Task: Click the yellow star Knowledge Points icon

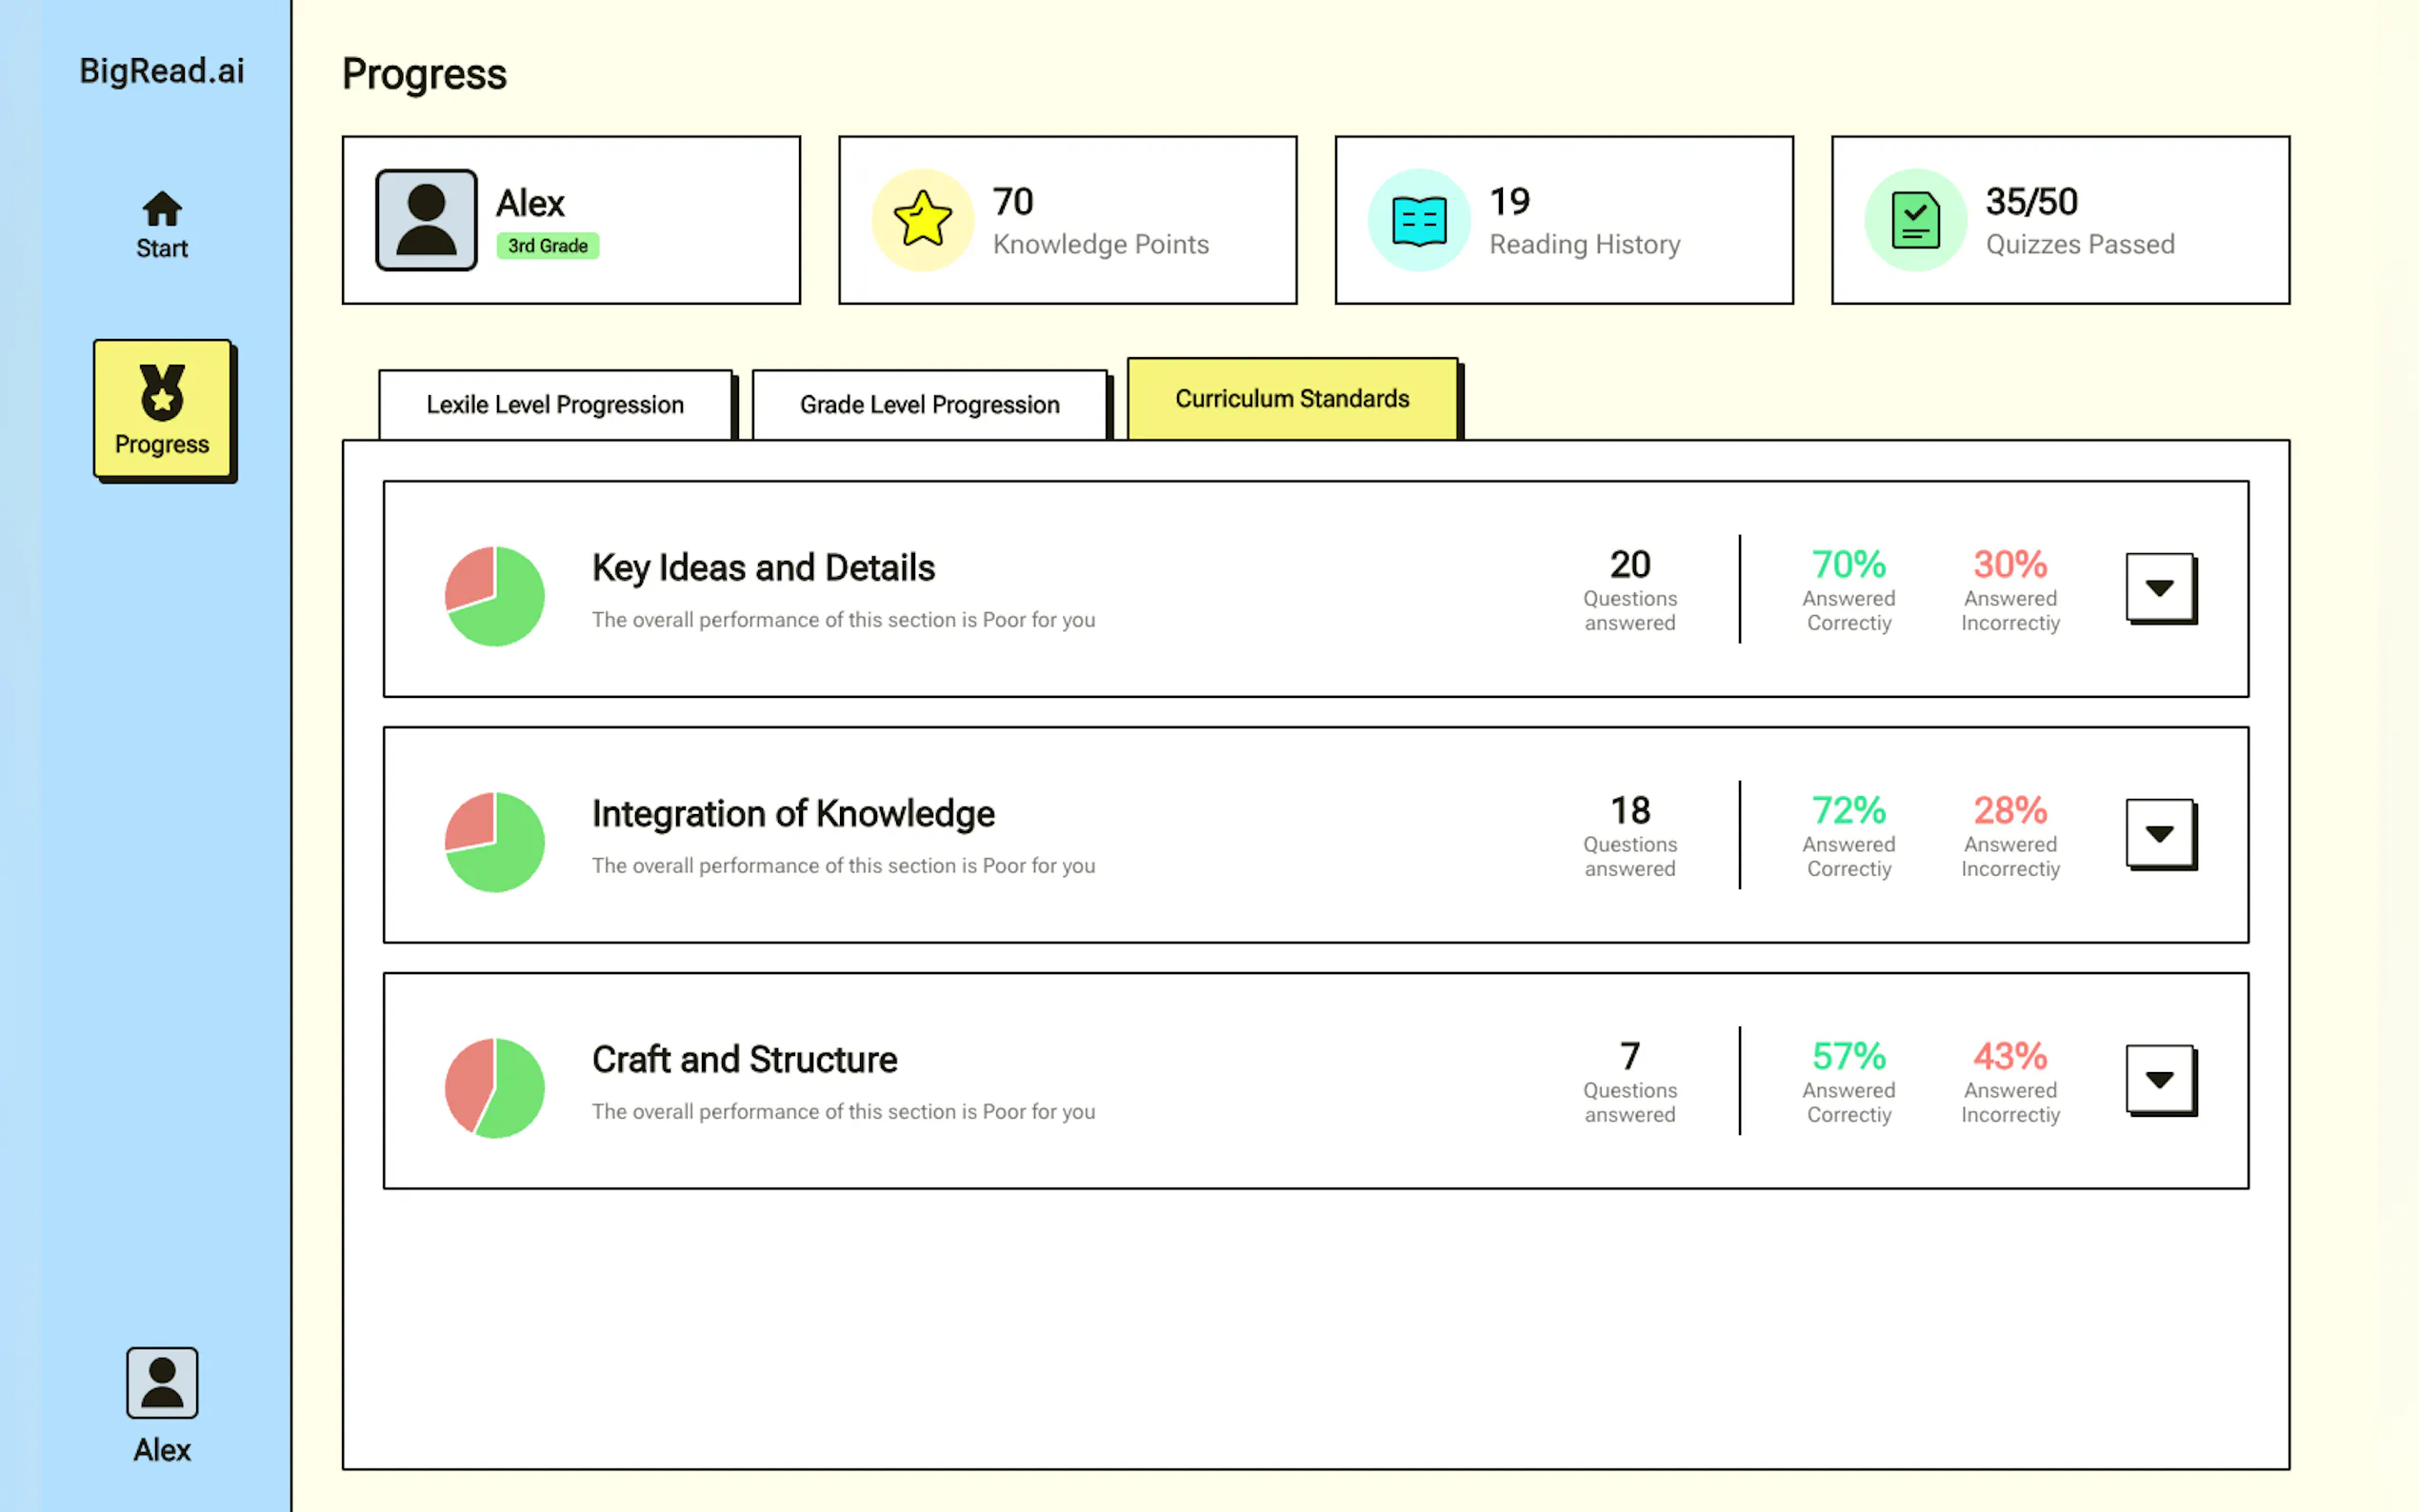Action: pyautogui.click(x=922, y=220)
